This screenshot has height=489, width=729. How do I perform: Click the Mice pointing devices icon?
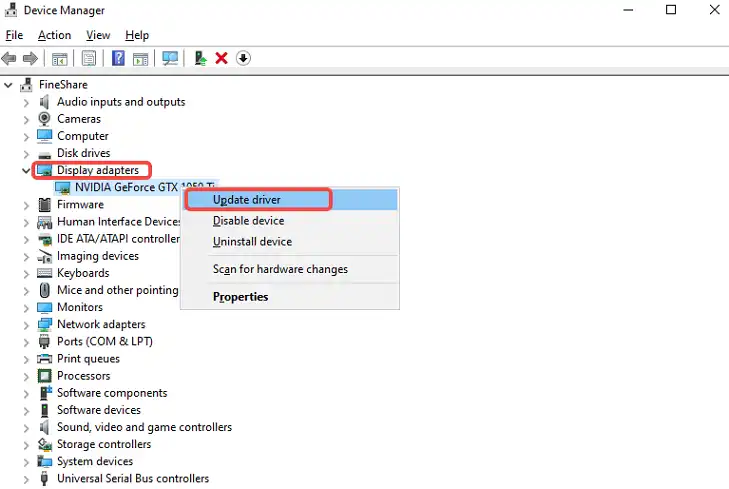45,290
